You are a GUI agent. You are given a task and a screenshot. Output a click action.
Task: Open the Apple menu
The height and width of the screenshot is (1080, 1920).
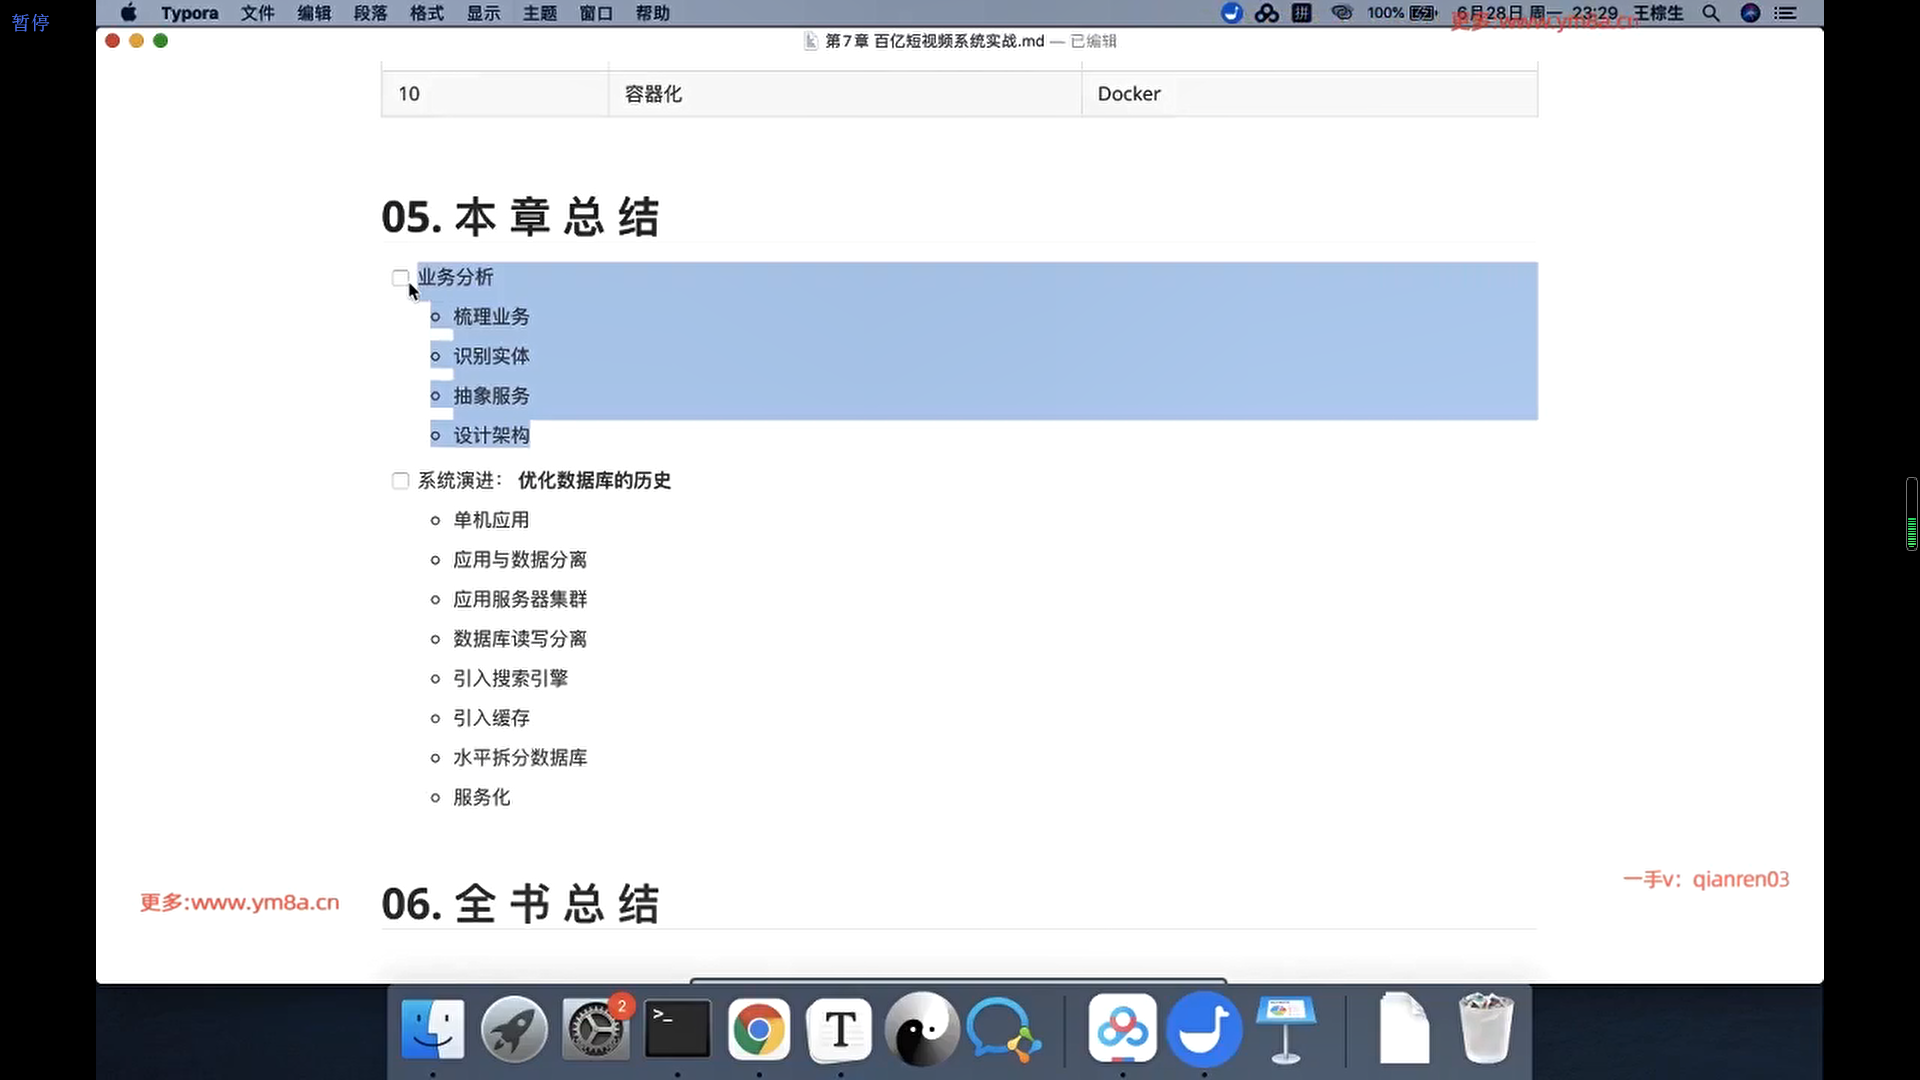(x=129, y=13)
